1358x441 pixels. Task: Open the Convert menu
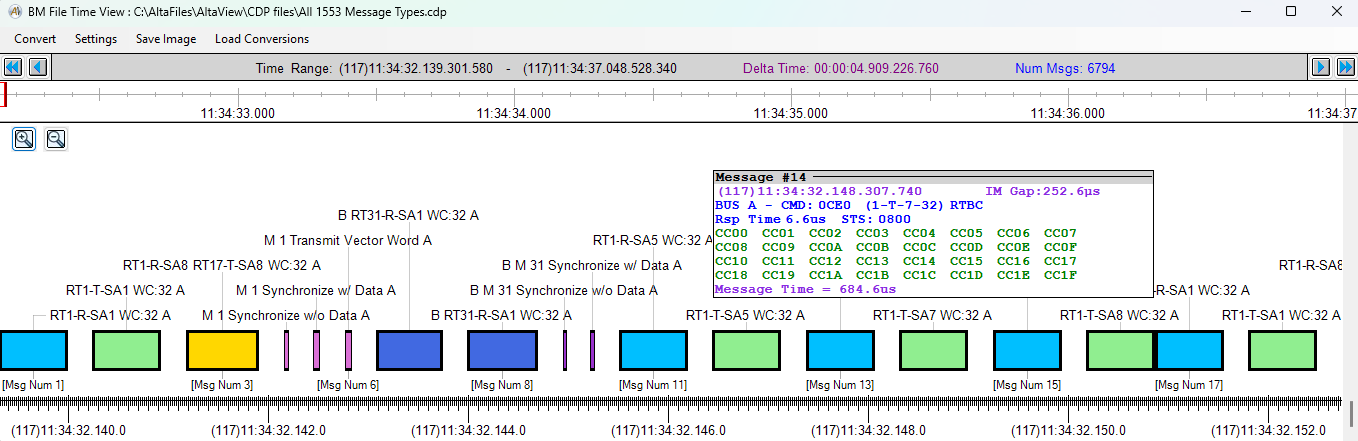click(35, 39)
